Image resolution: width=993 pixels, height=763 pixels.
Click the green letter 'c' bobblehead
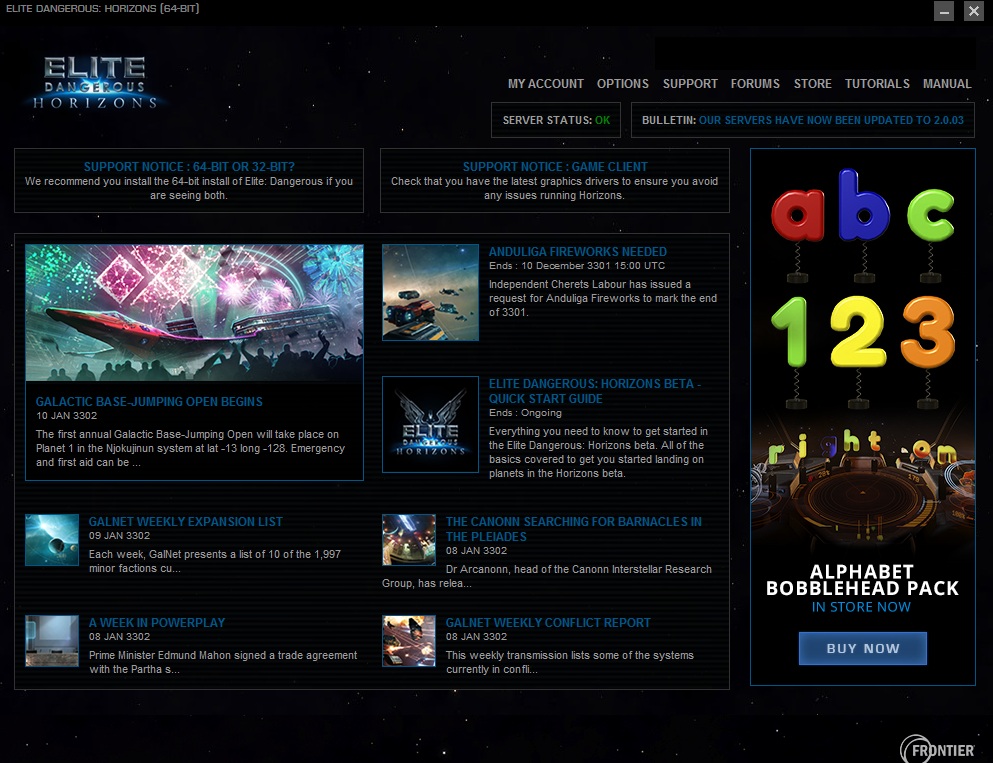click(x=930, y=215)
